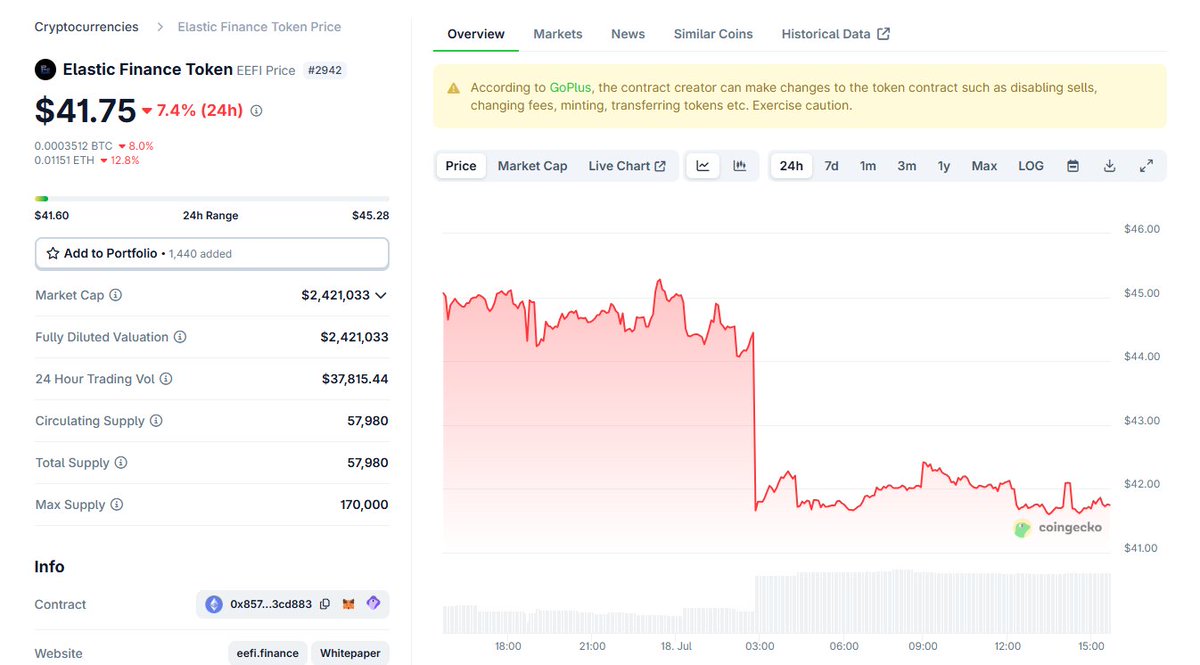This screenshot has width=1200, height=665.
Task: Set chart range to 1y
Action: click(x=944, y=166)
